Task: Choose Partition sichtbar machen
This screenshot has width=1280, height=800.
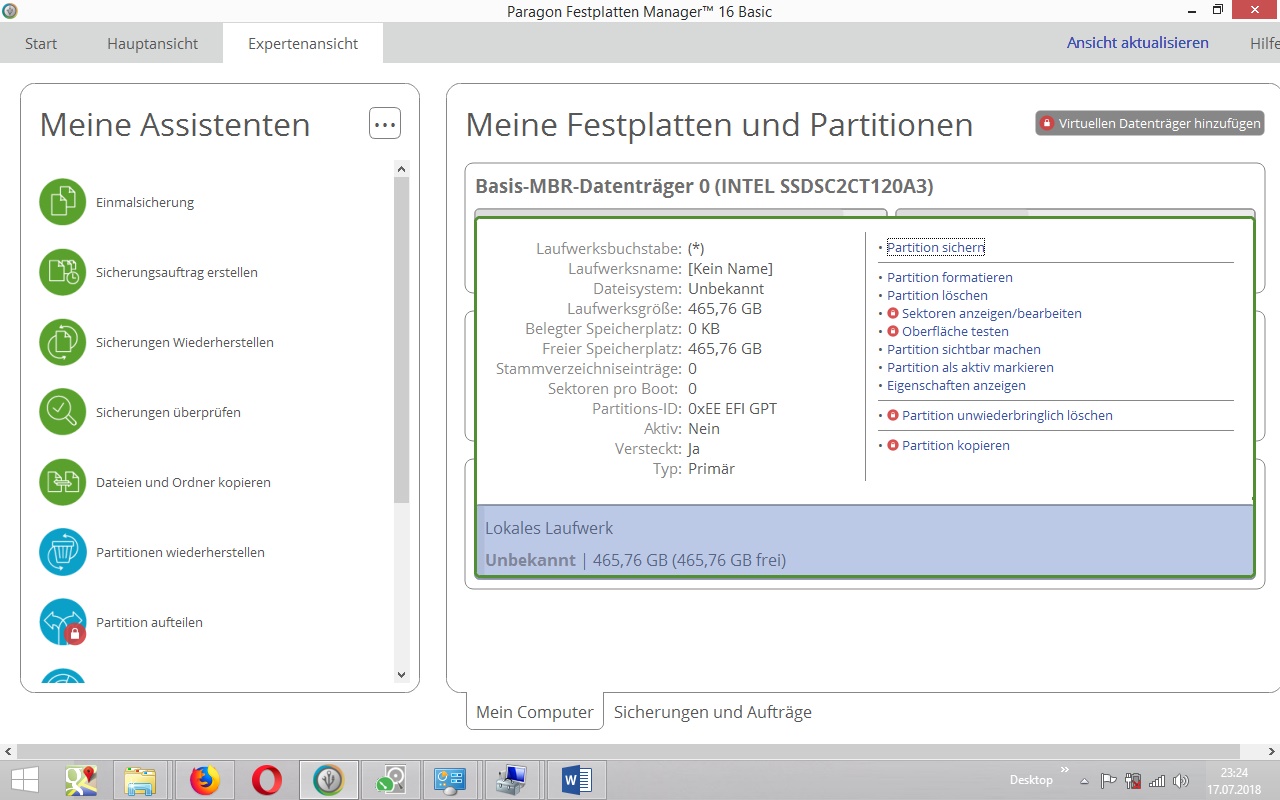Action: (964, 349)
